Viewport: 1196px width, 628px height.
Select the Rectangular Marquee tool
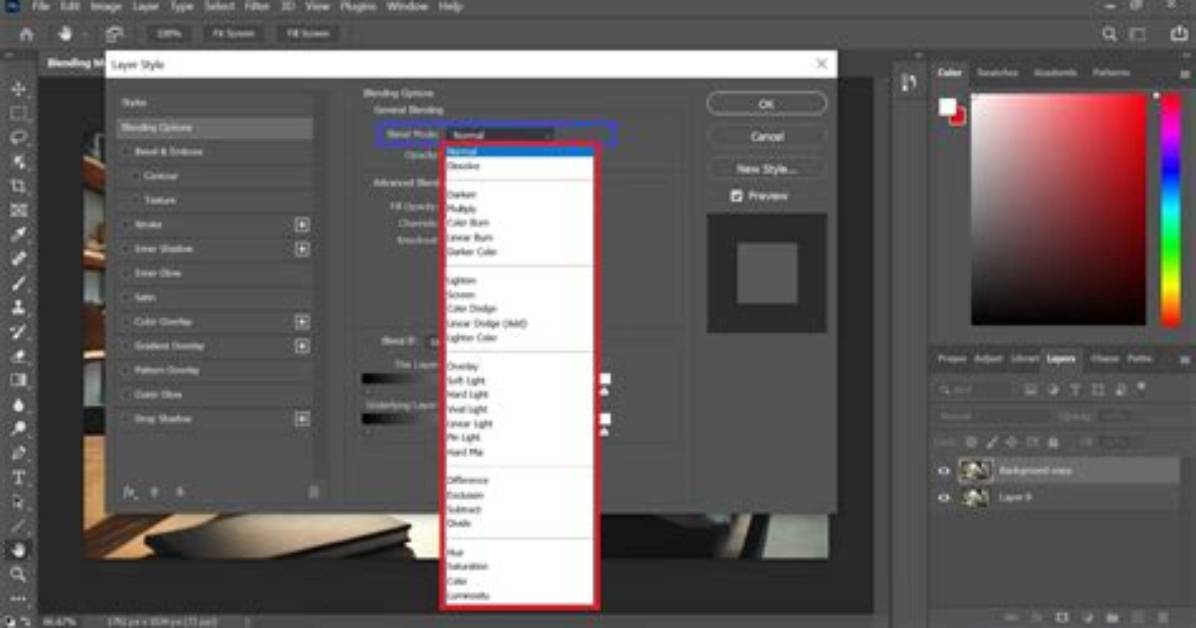pyautogui.click(x=18, y=113)
